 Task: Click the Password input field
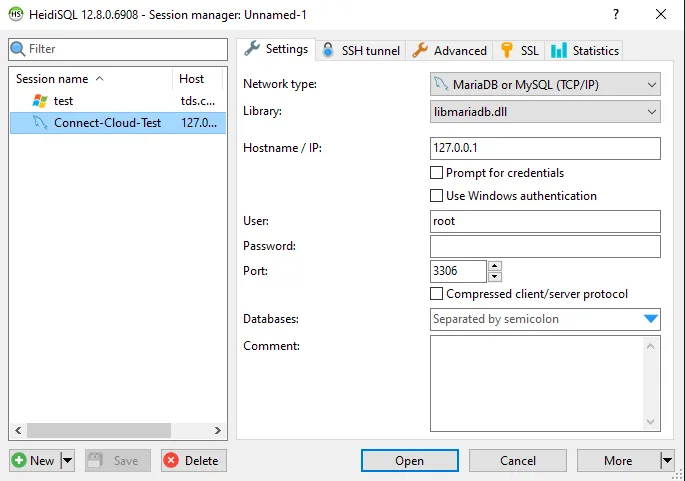(x=545, y=246)
